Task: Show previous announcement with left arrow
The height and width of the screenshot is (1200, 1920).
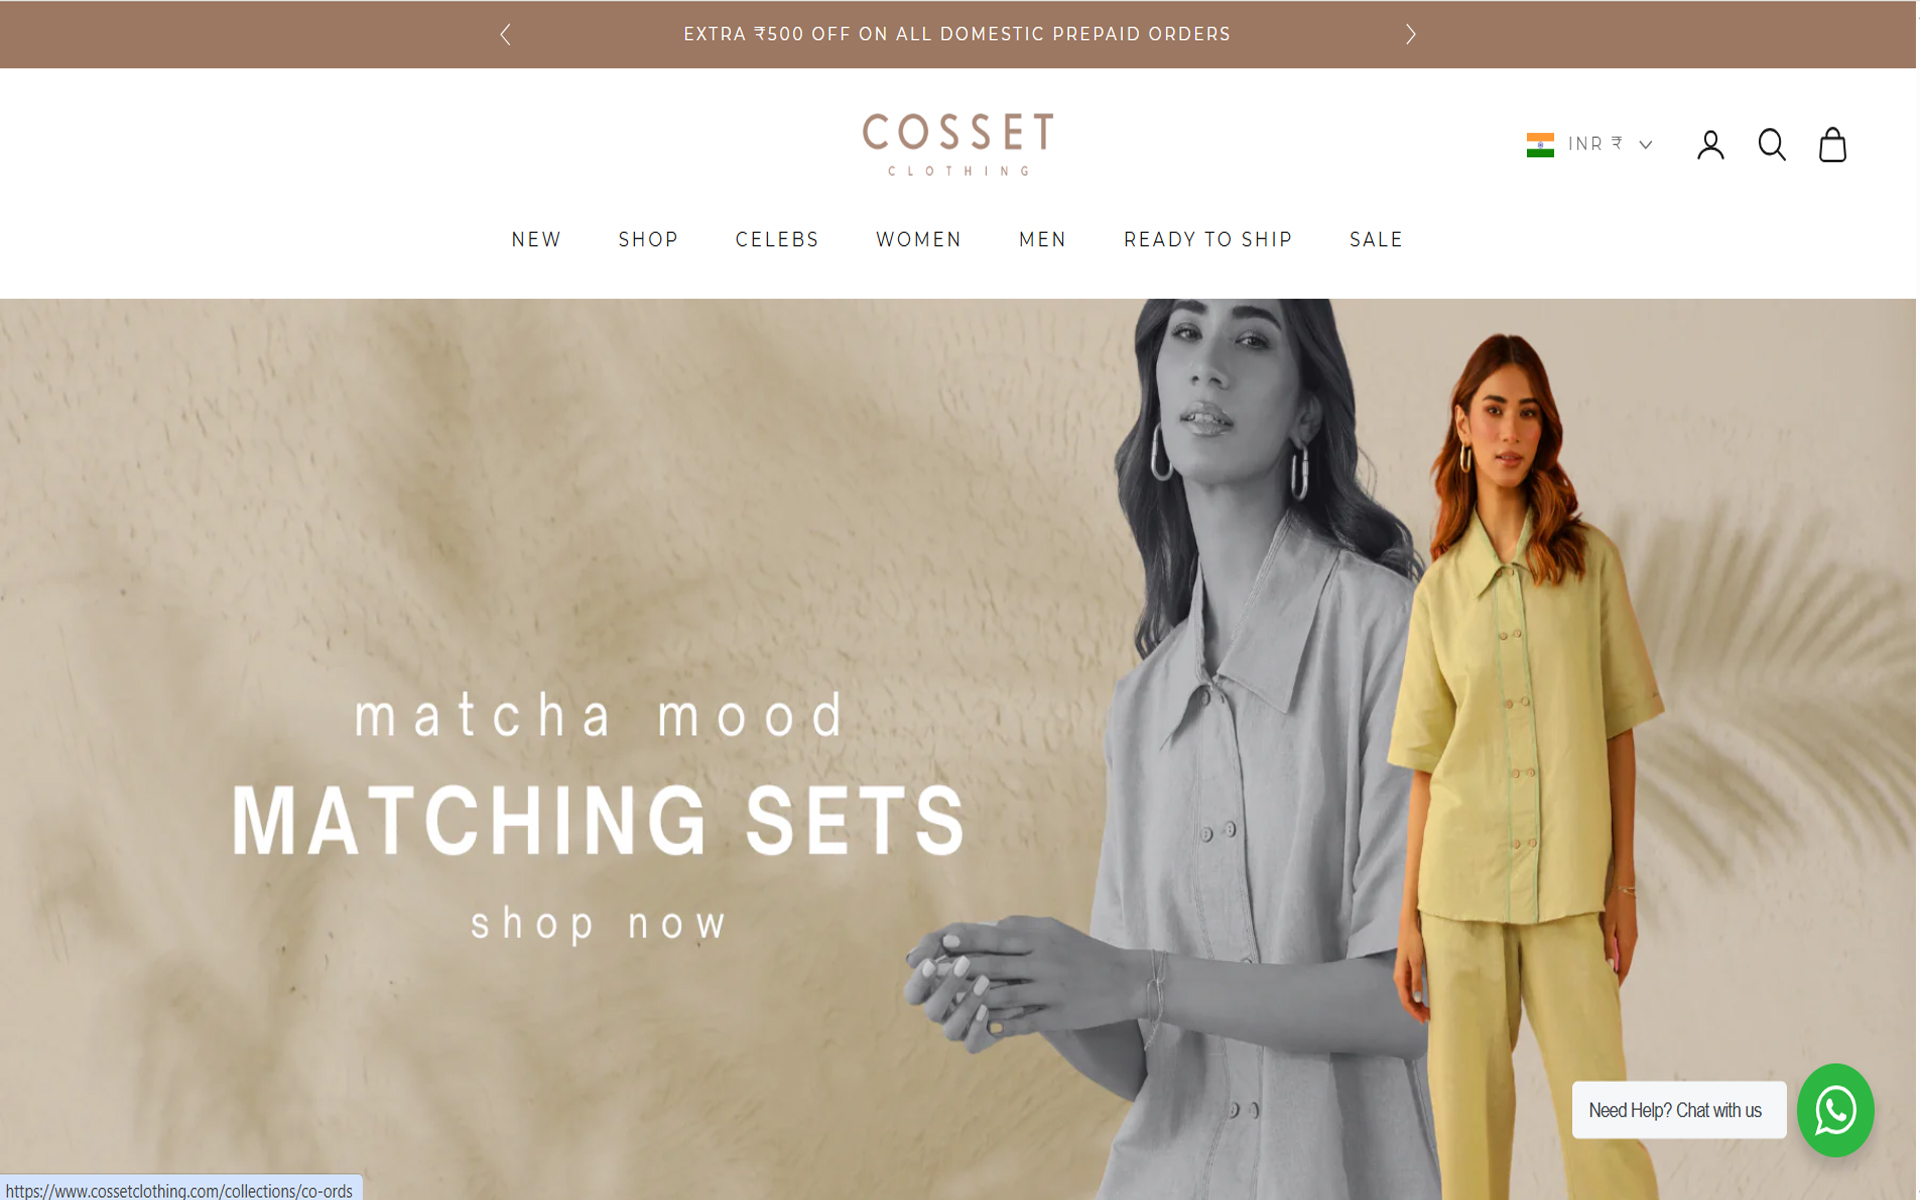Action: click(506, 35)
